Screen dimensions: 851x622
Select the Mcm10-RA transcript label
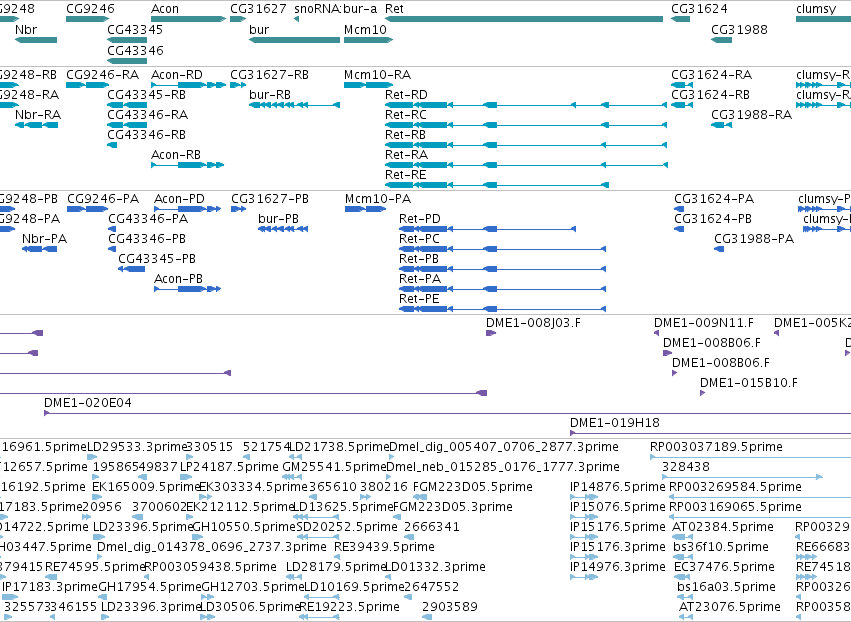377,74
